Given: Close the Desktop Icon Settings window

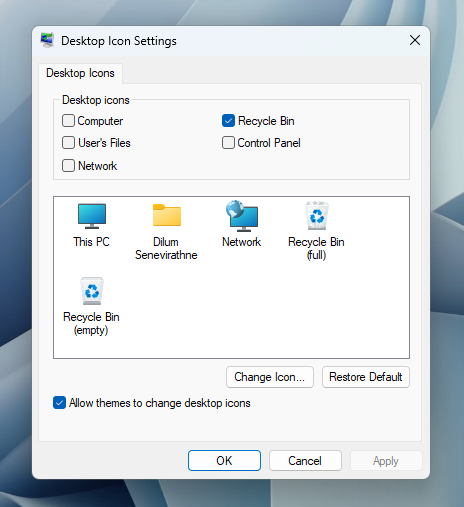Looking at the screenshot, I should click(x=415, y=40).
